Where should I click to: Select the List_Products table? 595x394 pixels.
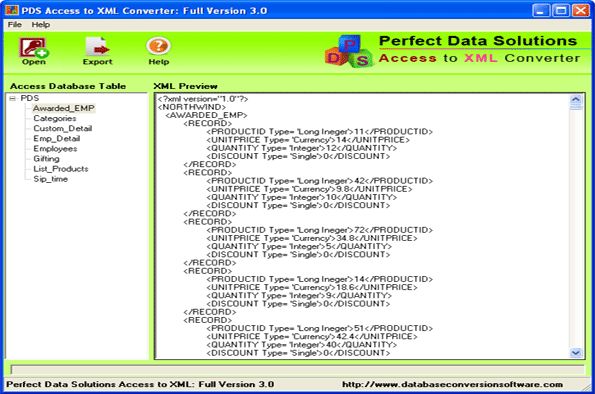click(61, 169)
